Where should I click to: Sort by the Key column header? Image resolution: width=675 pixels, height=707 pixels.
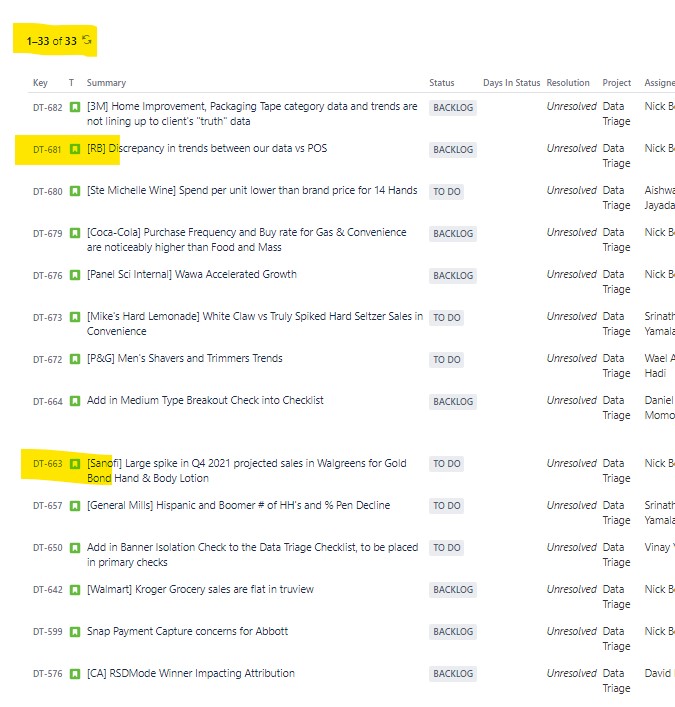pos(40,83)
